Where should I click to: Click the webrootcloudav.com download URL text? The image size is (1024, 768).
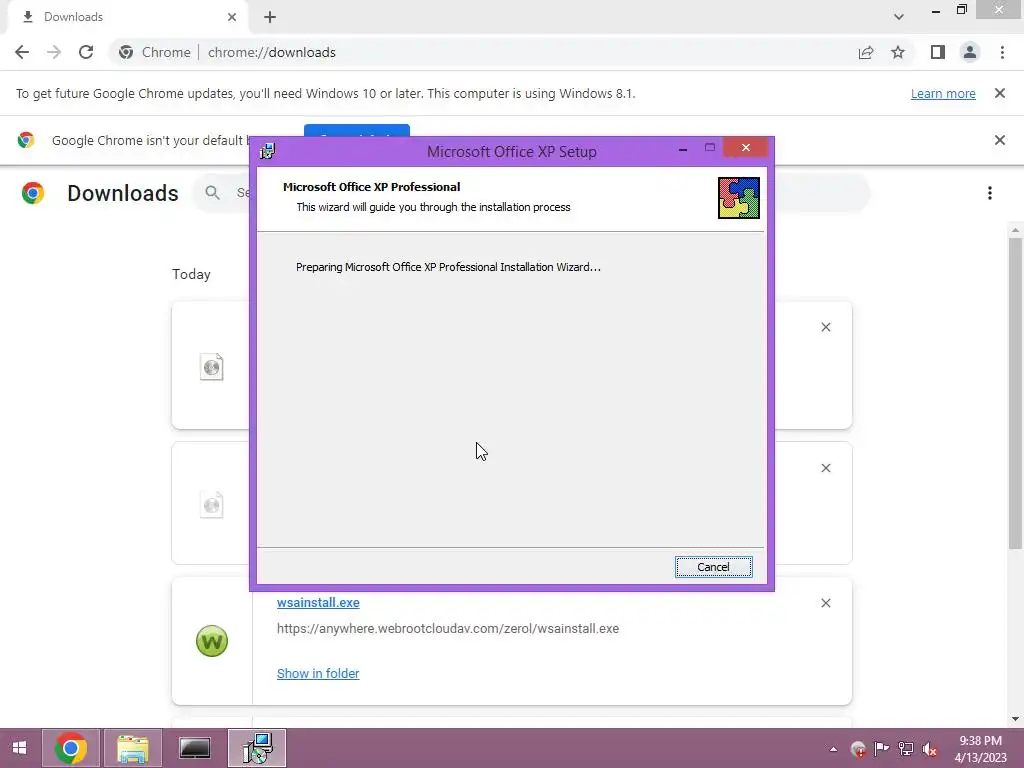pyautogui.click(x=448, y=629)
